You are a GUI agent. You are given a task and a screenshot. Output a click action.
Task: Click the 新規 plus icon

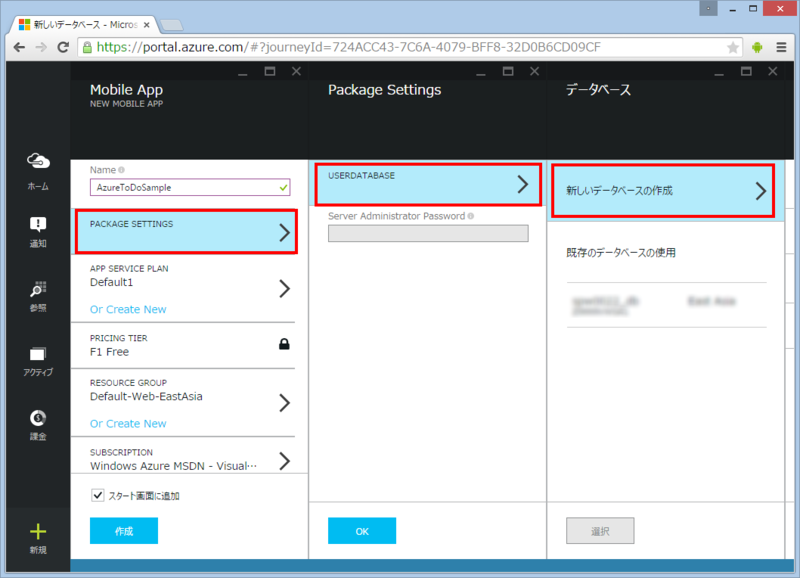(38, 532)
